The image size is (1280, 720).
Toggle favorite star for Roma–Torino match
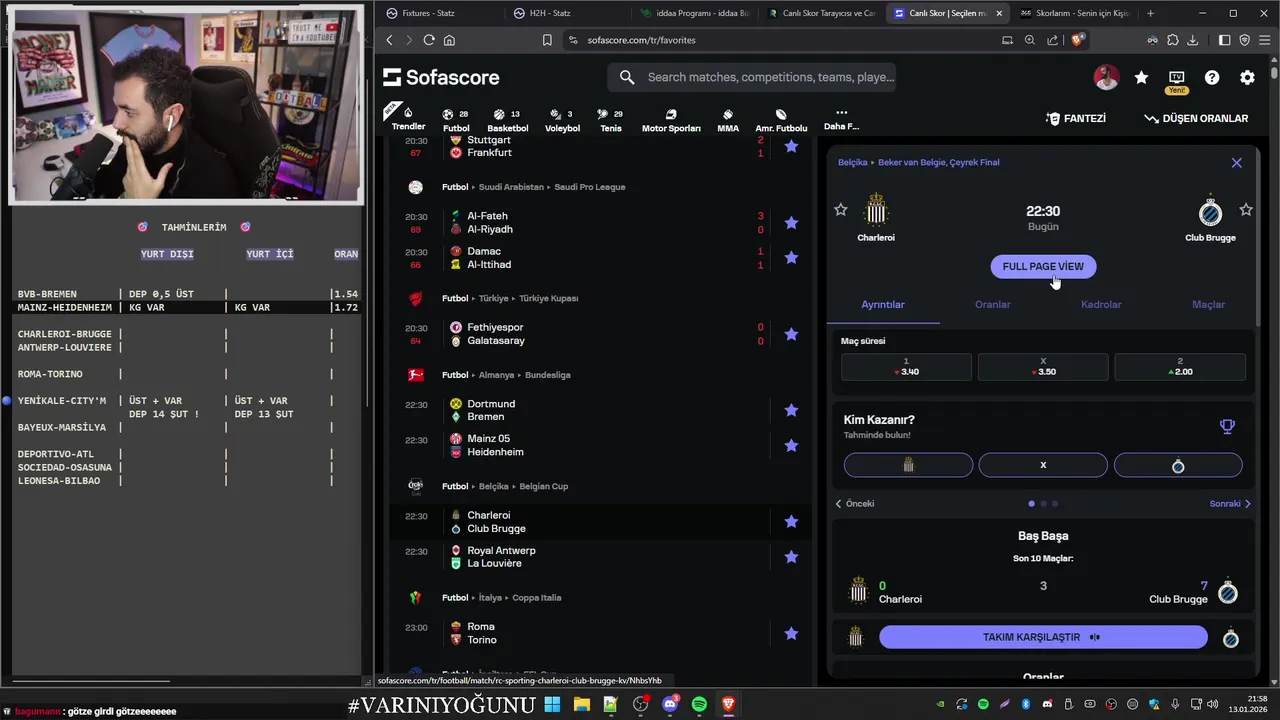791,633
